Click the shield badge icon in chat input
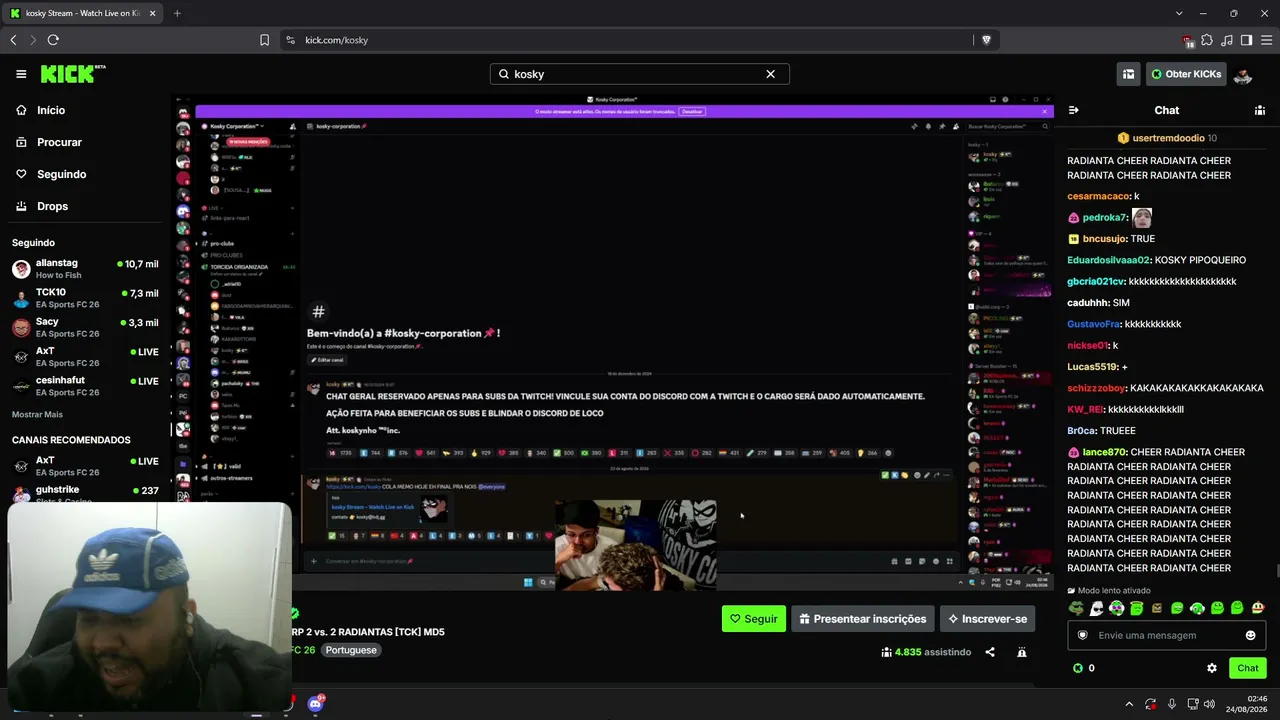This screenshot has width=1280, height=720. tap(1082, 635)
